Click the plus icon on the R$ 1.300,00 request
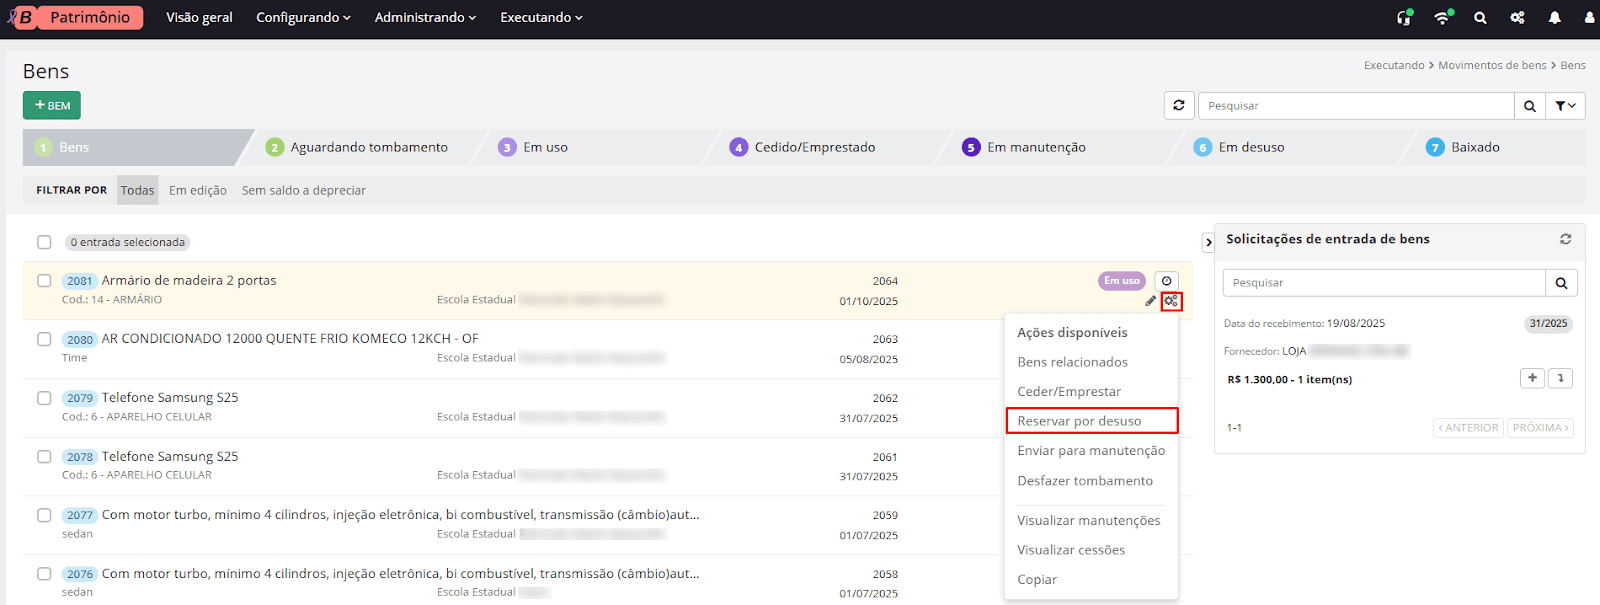The height and width of the screenshot is (605, 1600). 1532,378
